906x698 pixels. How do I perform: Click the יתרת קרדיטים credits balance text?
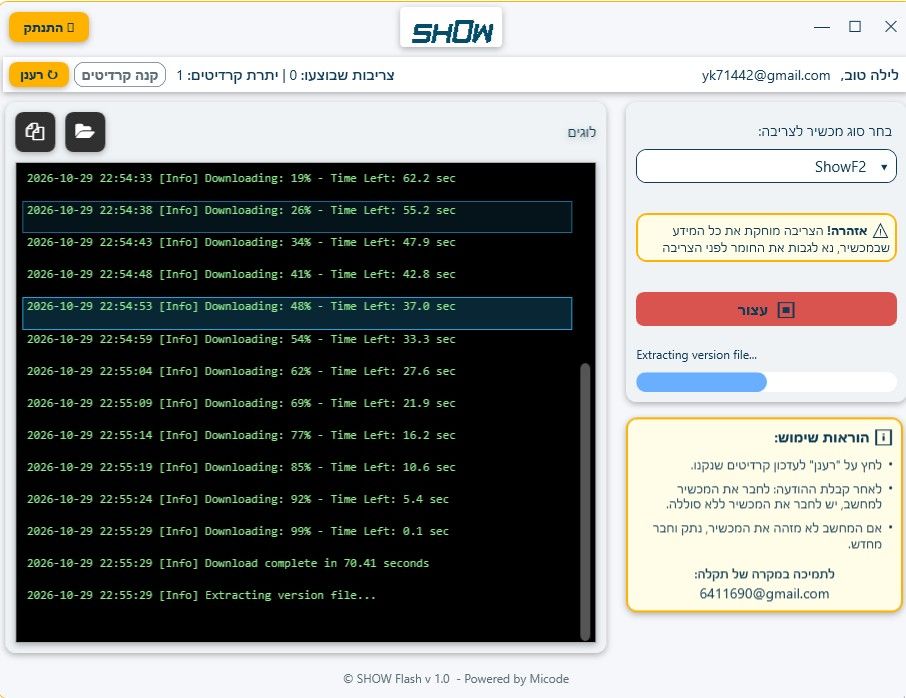pos(228,75)
